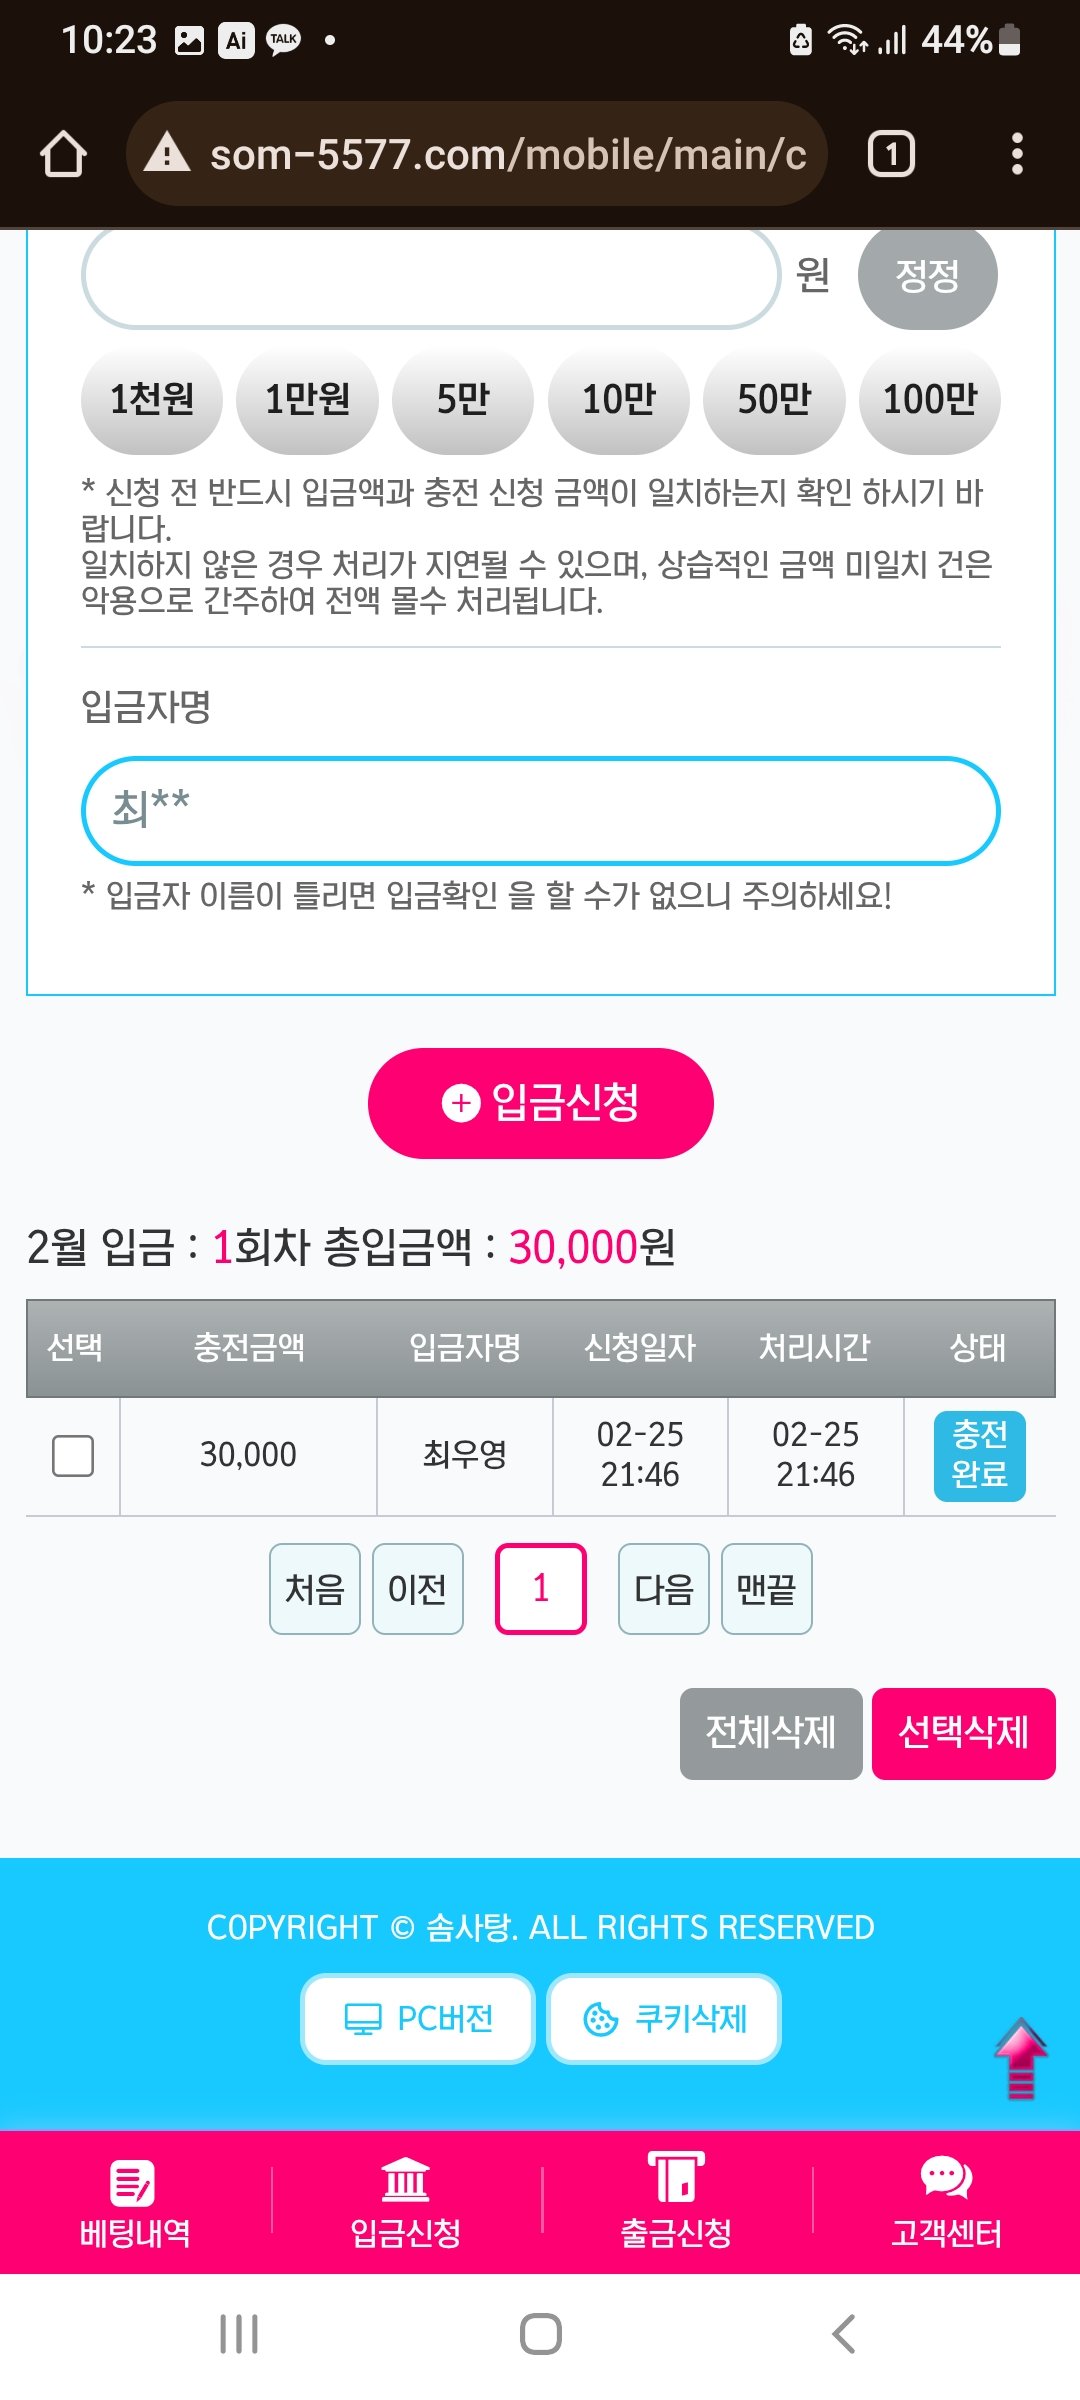Tap the 정정 reset button
The image size is (1080, 2400).
click(927, 276)
